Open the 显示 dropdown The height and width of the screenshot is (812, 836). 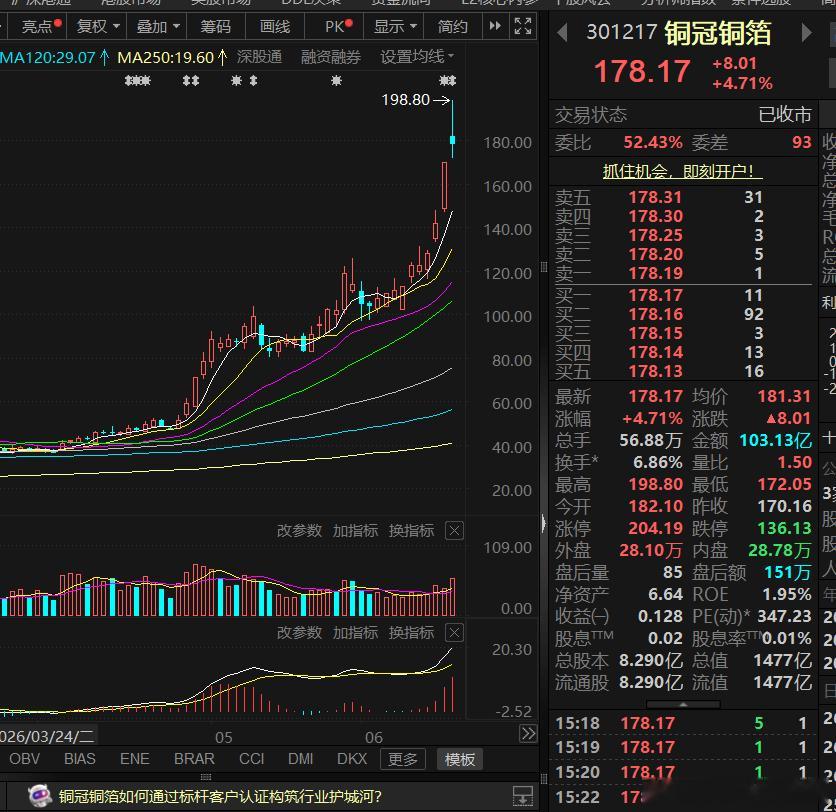395,26
